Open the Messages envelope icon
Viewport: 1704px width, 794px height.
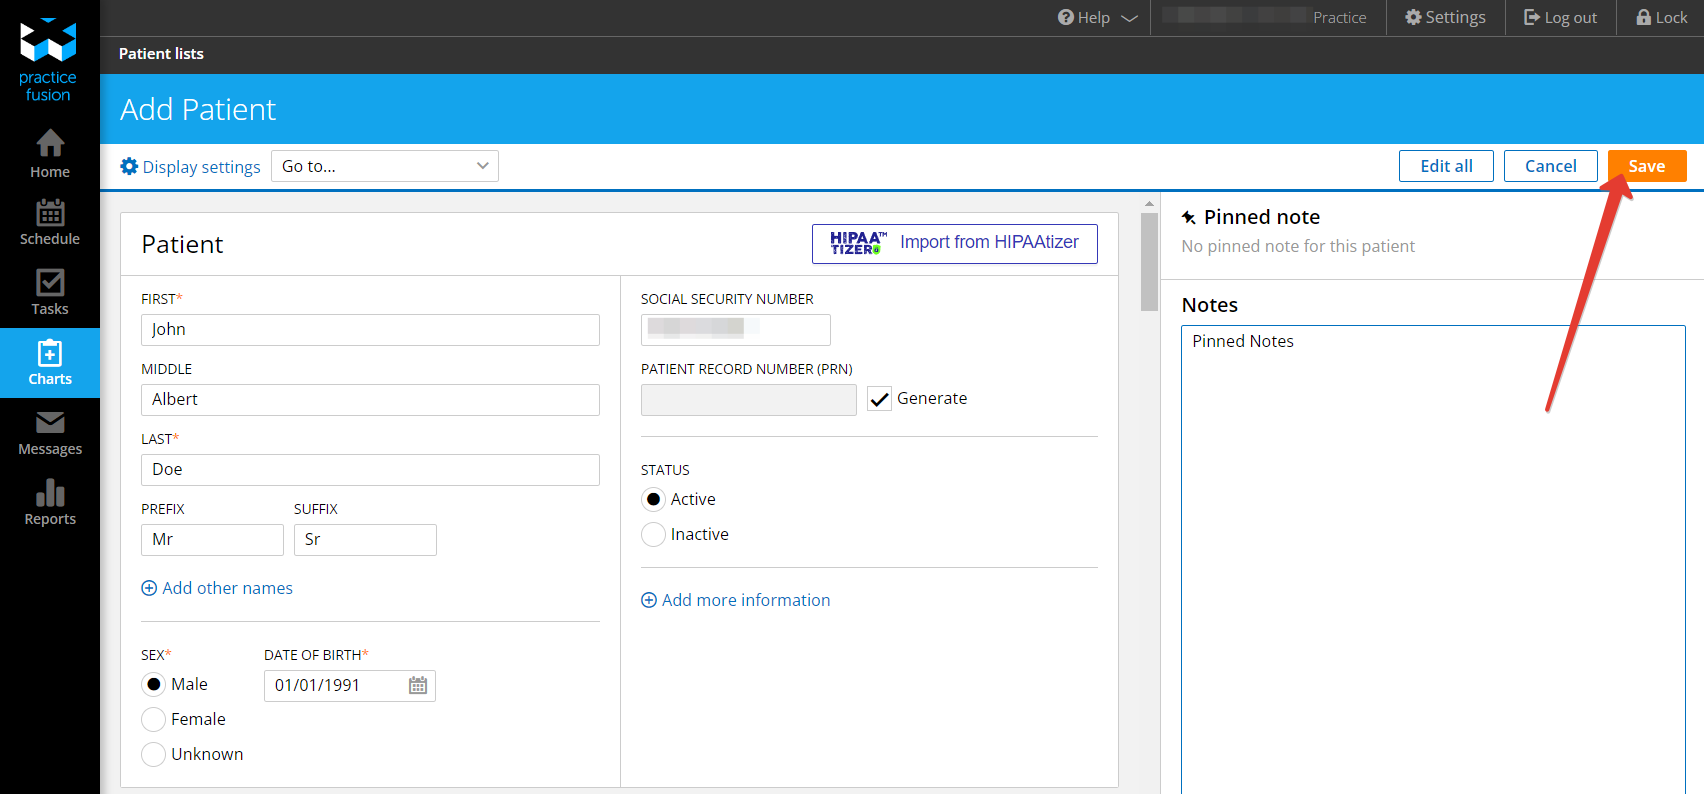[50, 423]
